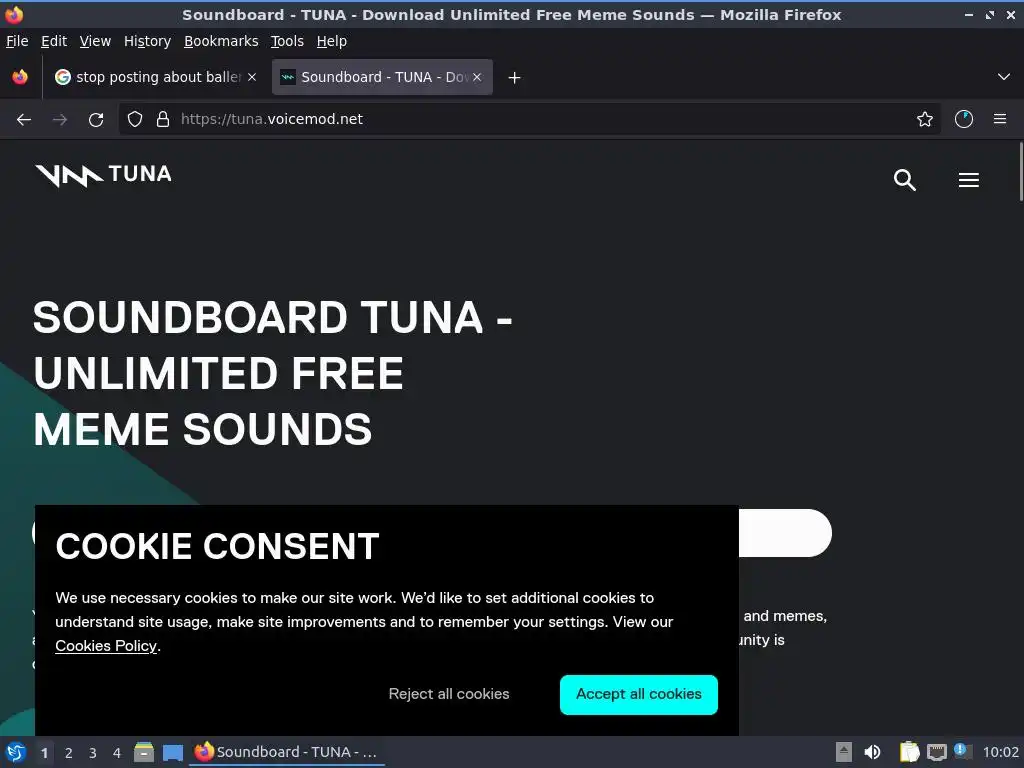
Task: Open the clipboard manager tray icon
Action: pos(909,752)
